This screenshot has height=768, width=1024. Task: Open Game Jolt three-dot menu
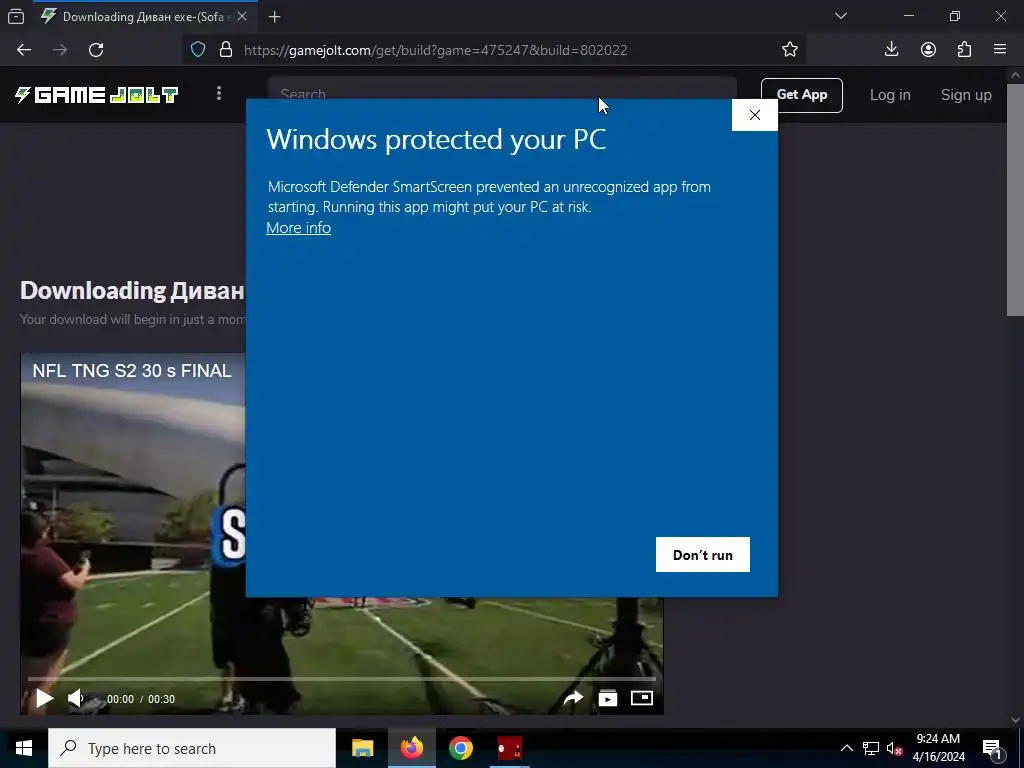click(219, 94)
